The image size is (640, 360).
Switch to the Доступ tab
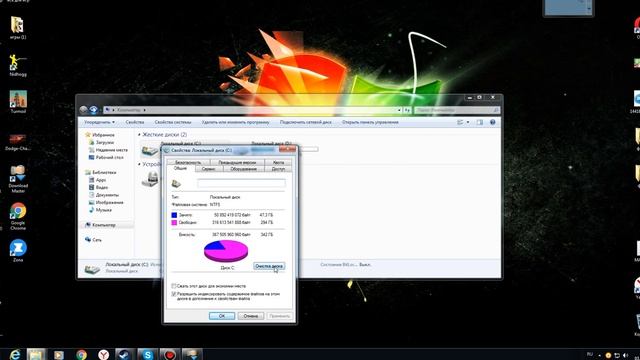[278, 169]
